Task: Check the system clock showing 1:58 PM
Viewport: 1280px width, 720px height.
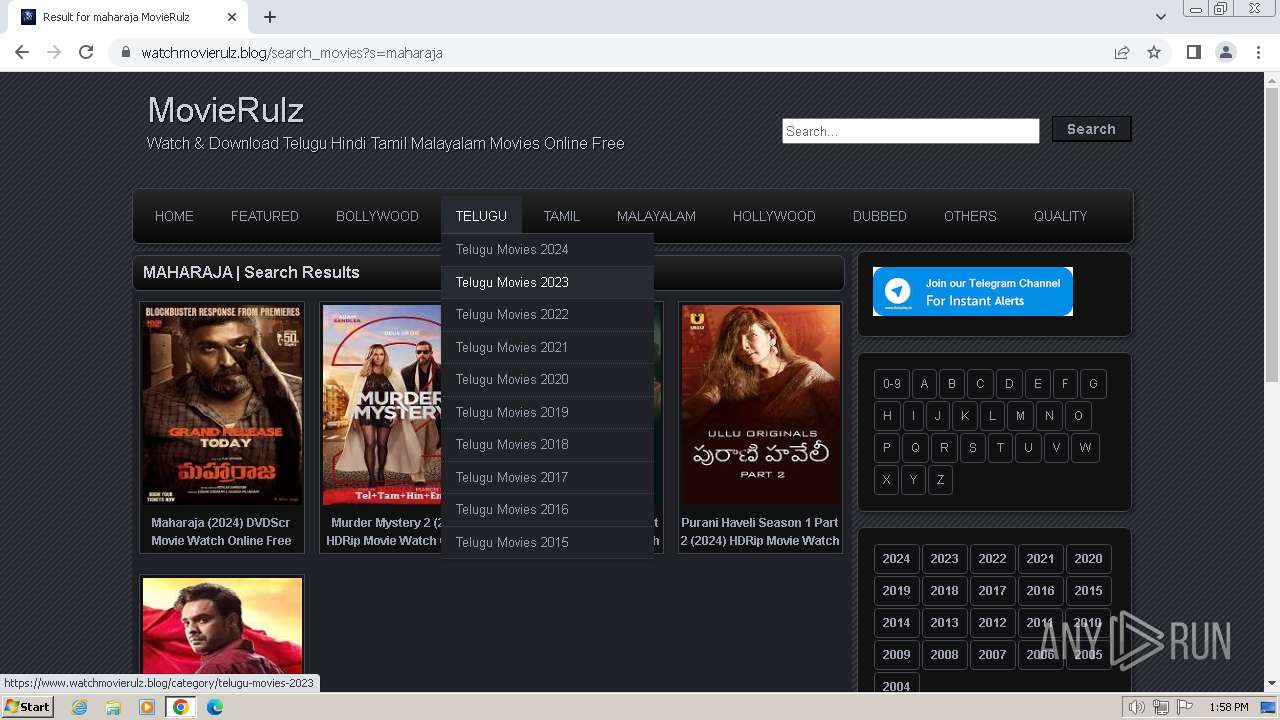Action: pos(1228,707)
